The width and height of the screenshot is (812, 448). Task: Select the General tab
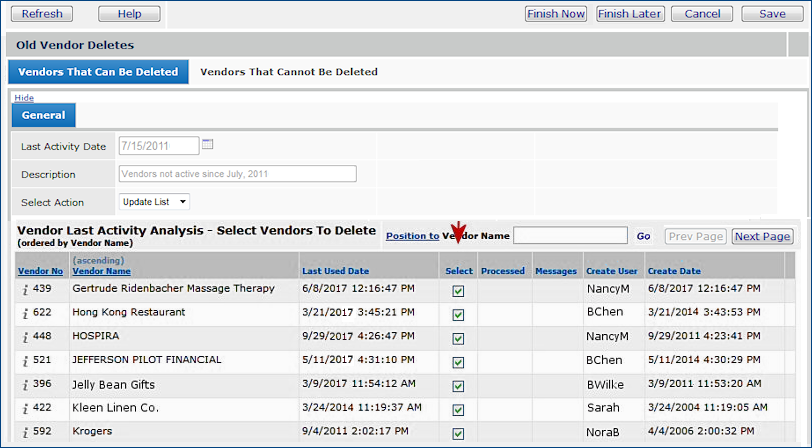43,115
